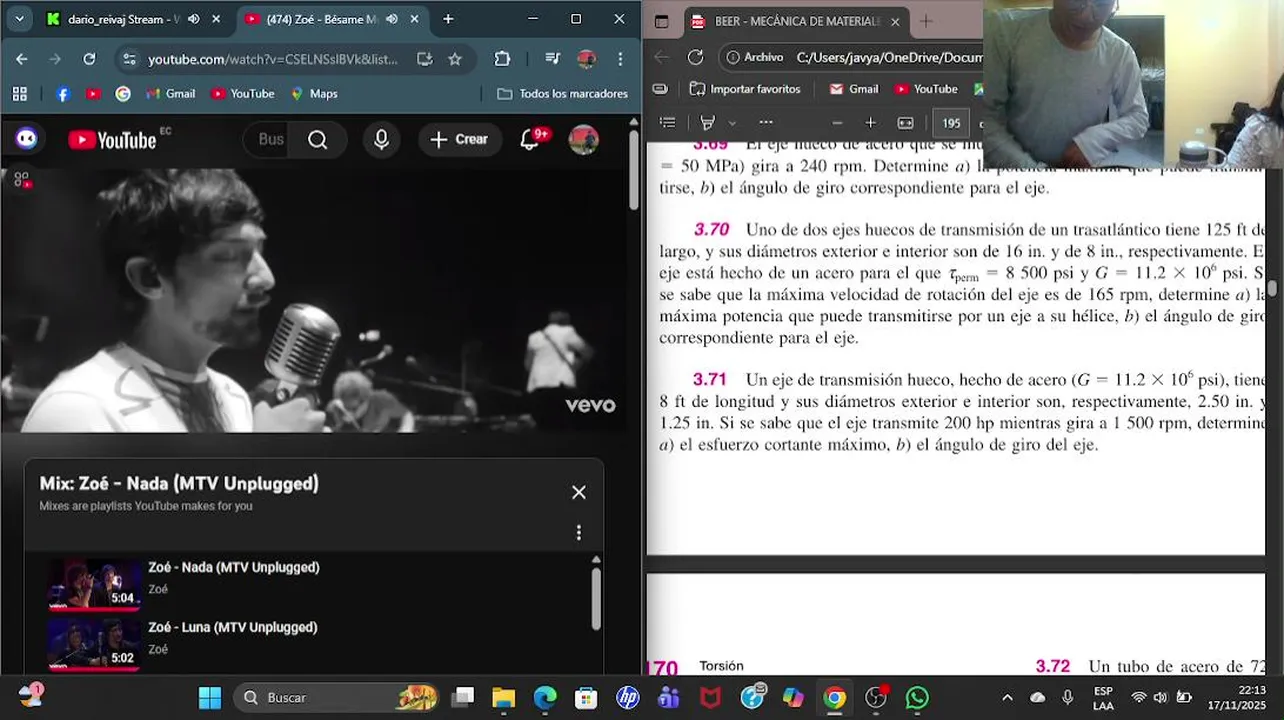Image resolution: width=1284 pixels, height=720 pixels.
Task: Open Gmail favorite in Edge
Action: click(854, 89)
